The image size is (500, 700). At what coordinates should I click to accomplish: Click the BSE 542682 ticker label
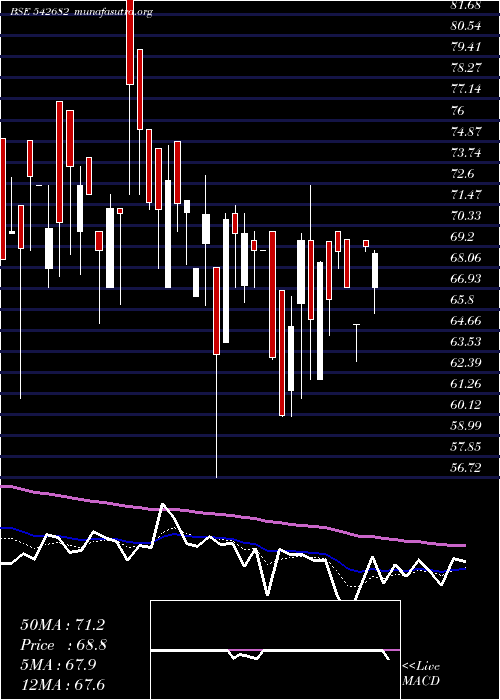pos(39,12)
